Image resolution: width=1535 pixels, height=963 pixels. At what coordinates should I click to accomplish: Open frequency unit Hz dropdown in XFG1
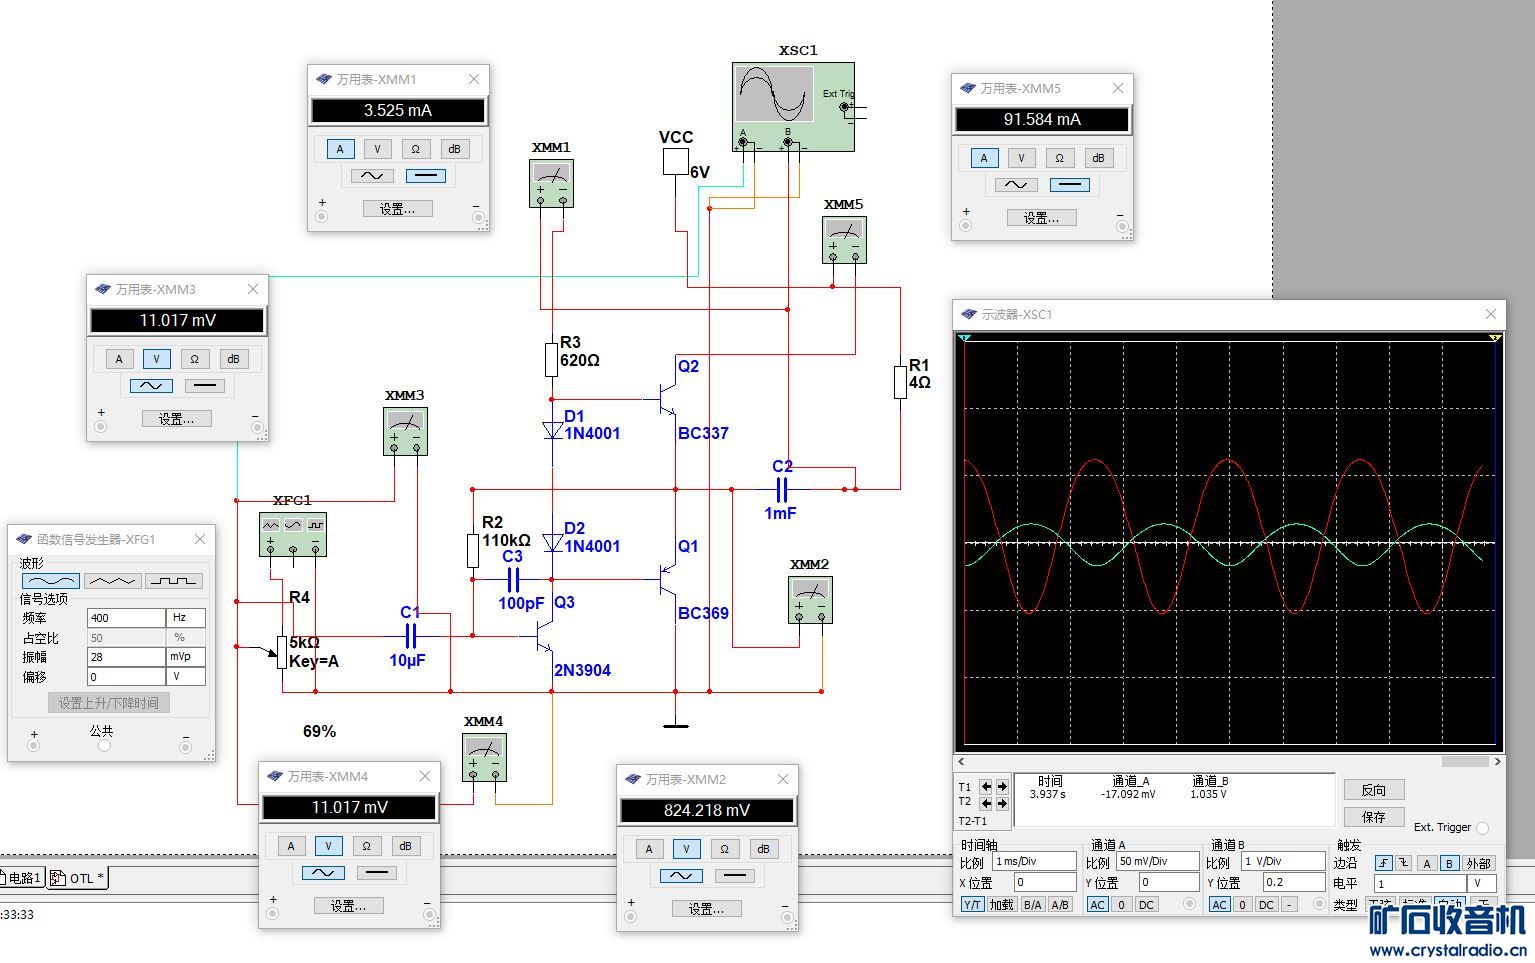point(187,618)
